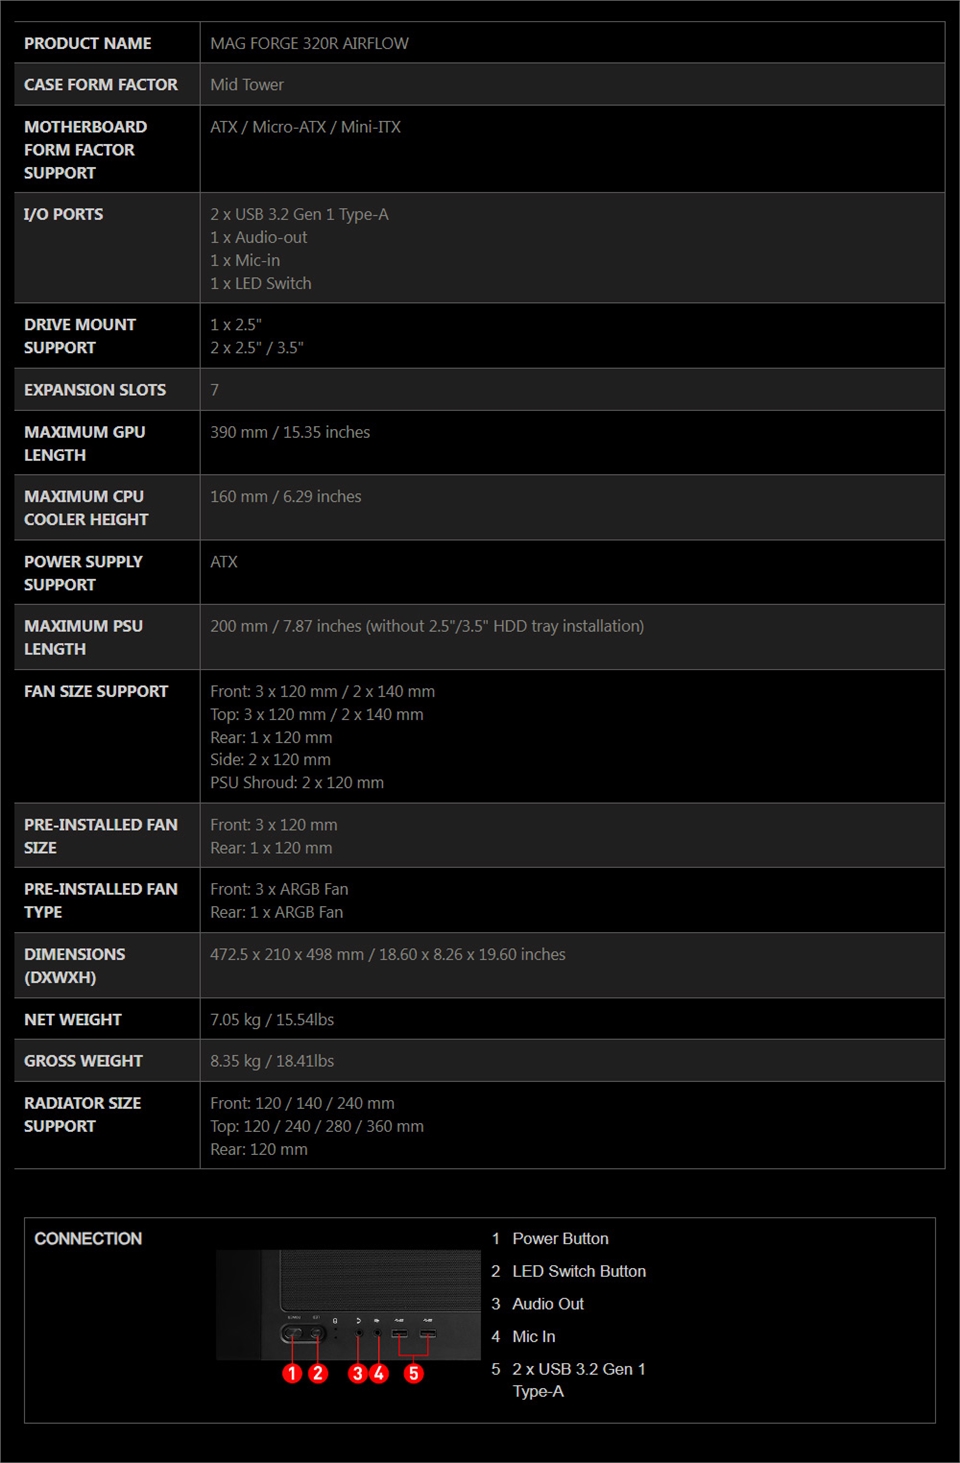960x1463 pixels.
Task: Click the red number 2 marker
Action: click(x=318, y=1373)
